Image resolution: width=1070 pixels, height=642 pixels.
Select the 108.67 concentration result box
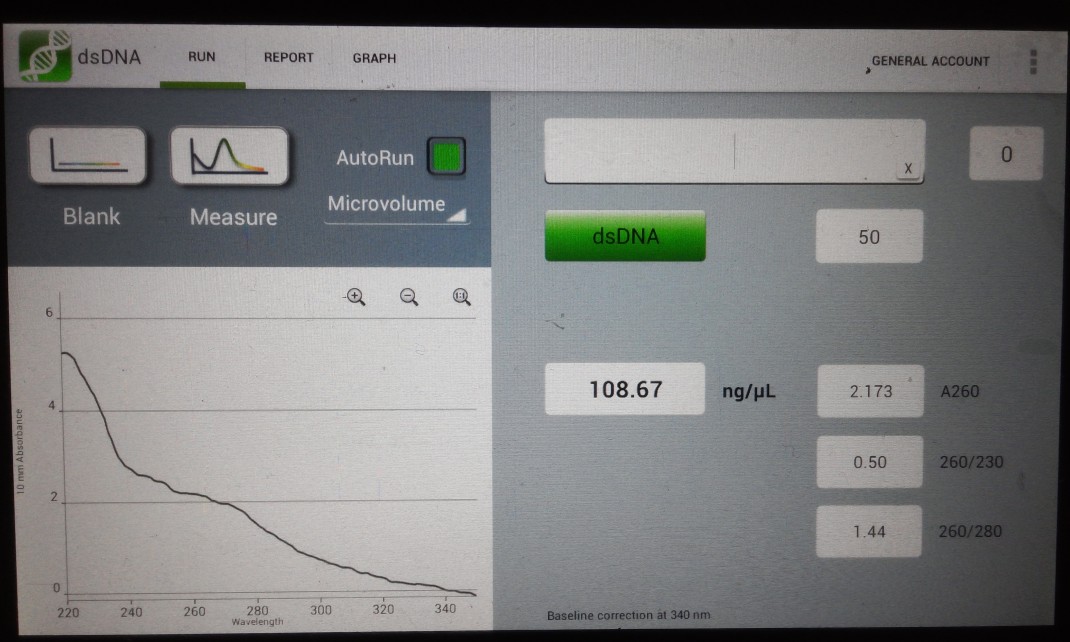pyautogui.click(x=625, y=389)
